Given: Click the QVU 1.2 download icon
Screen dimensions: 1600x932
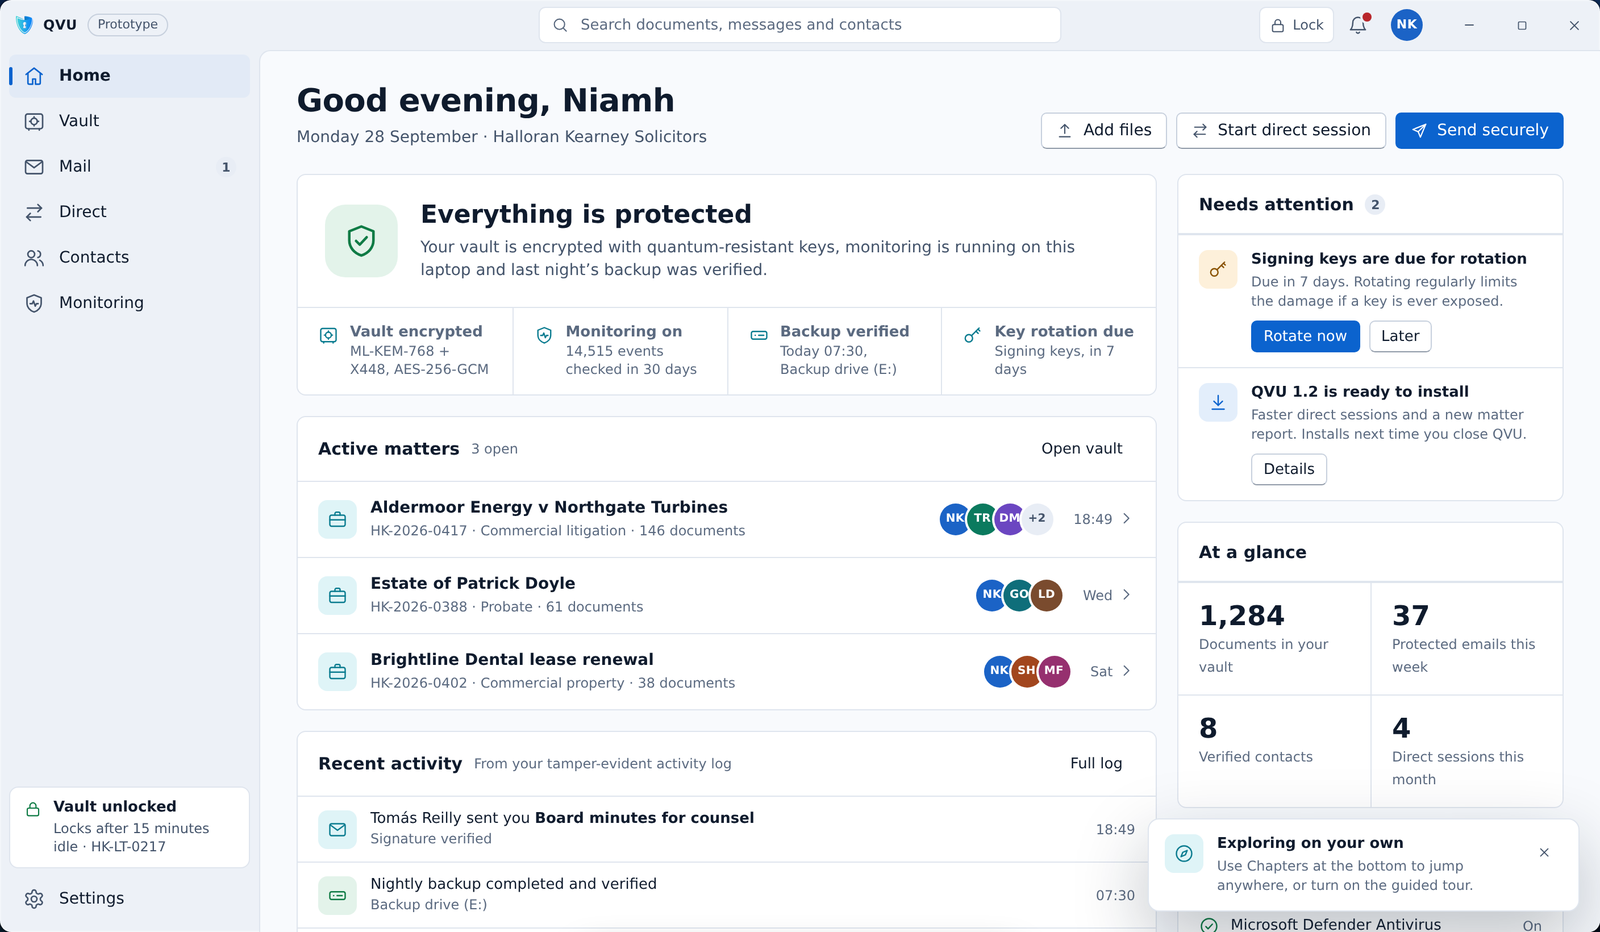Looking at the screenshot, I should click(x=1218, y=403).
